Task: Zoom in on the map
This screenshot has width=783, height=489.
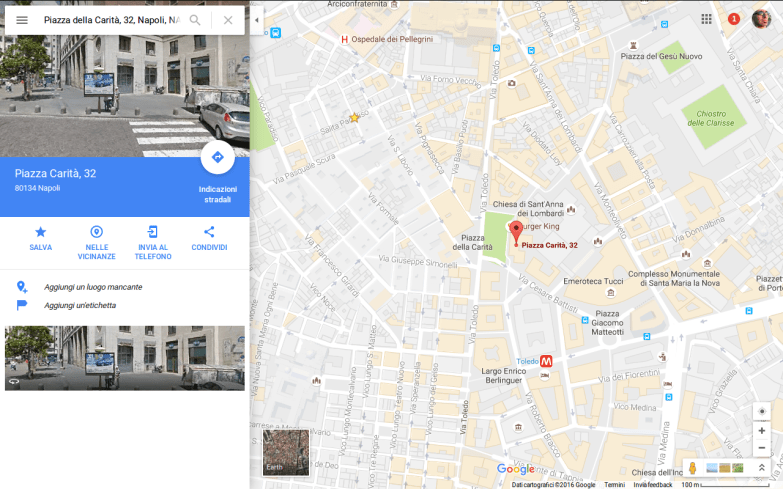Action: [x=762, y=430]
